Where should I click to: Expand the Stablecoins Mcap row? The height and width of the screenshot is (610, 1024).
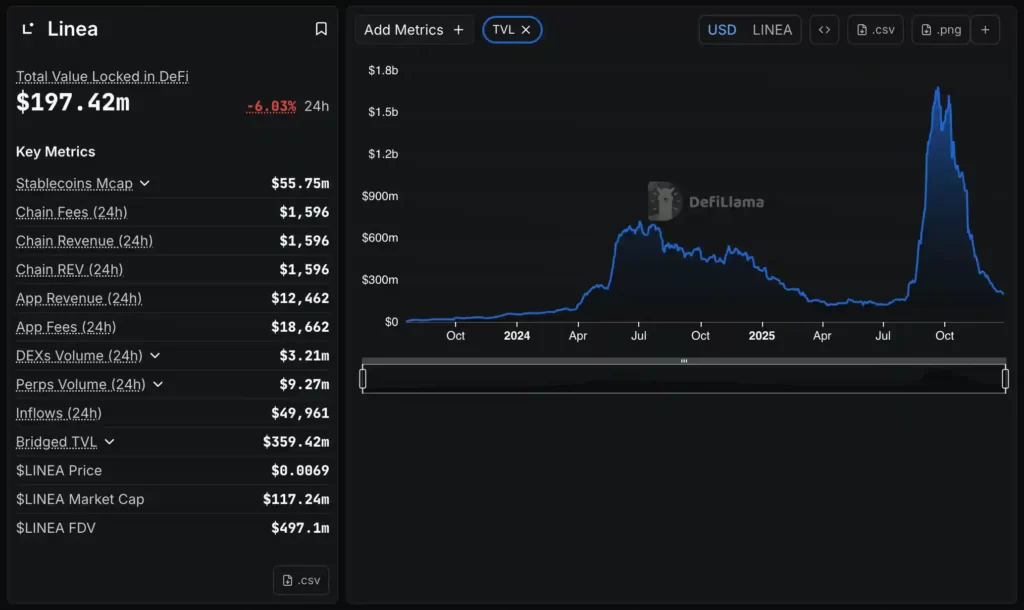pos(145,184)
